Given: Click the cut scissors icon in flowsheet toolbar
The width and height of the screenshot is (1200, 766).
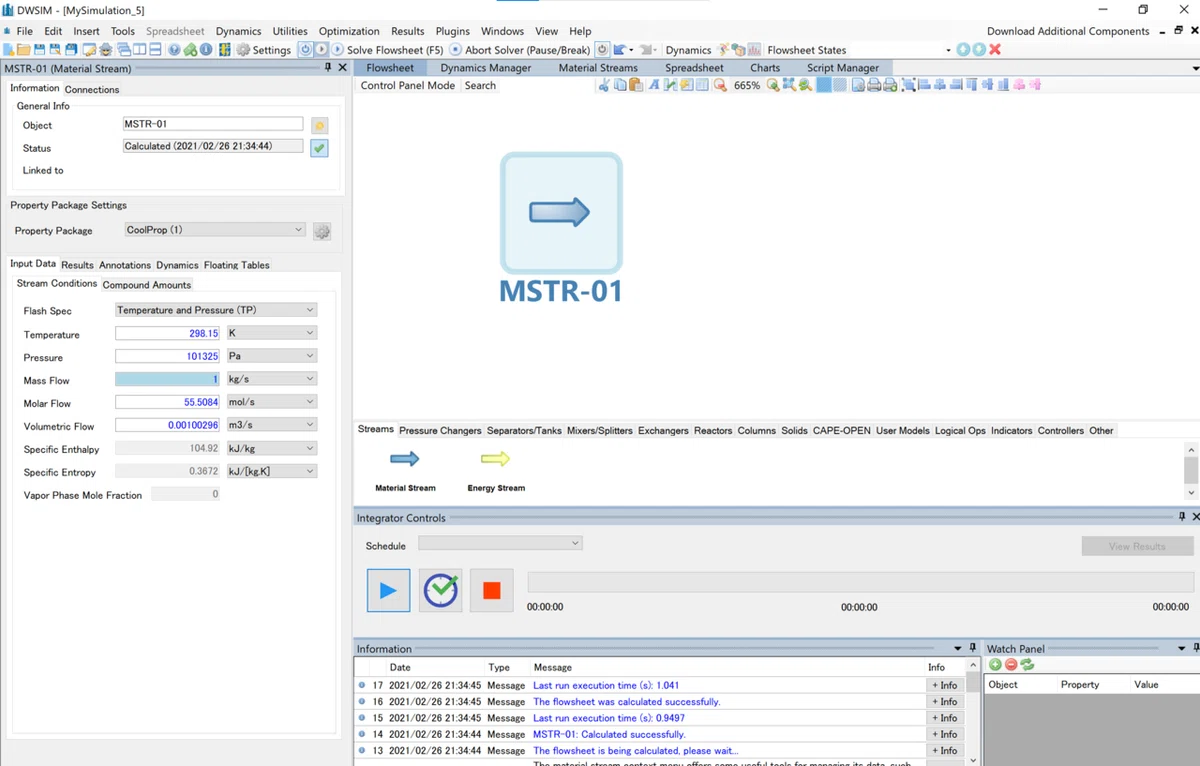Looking at the screenshot, I should pos(604,85).
